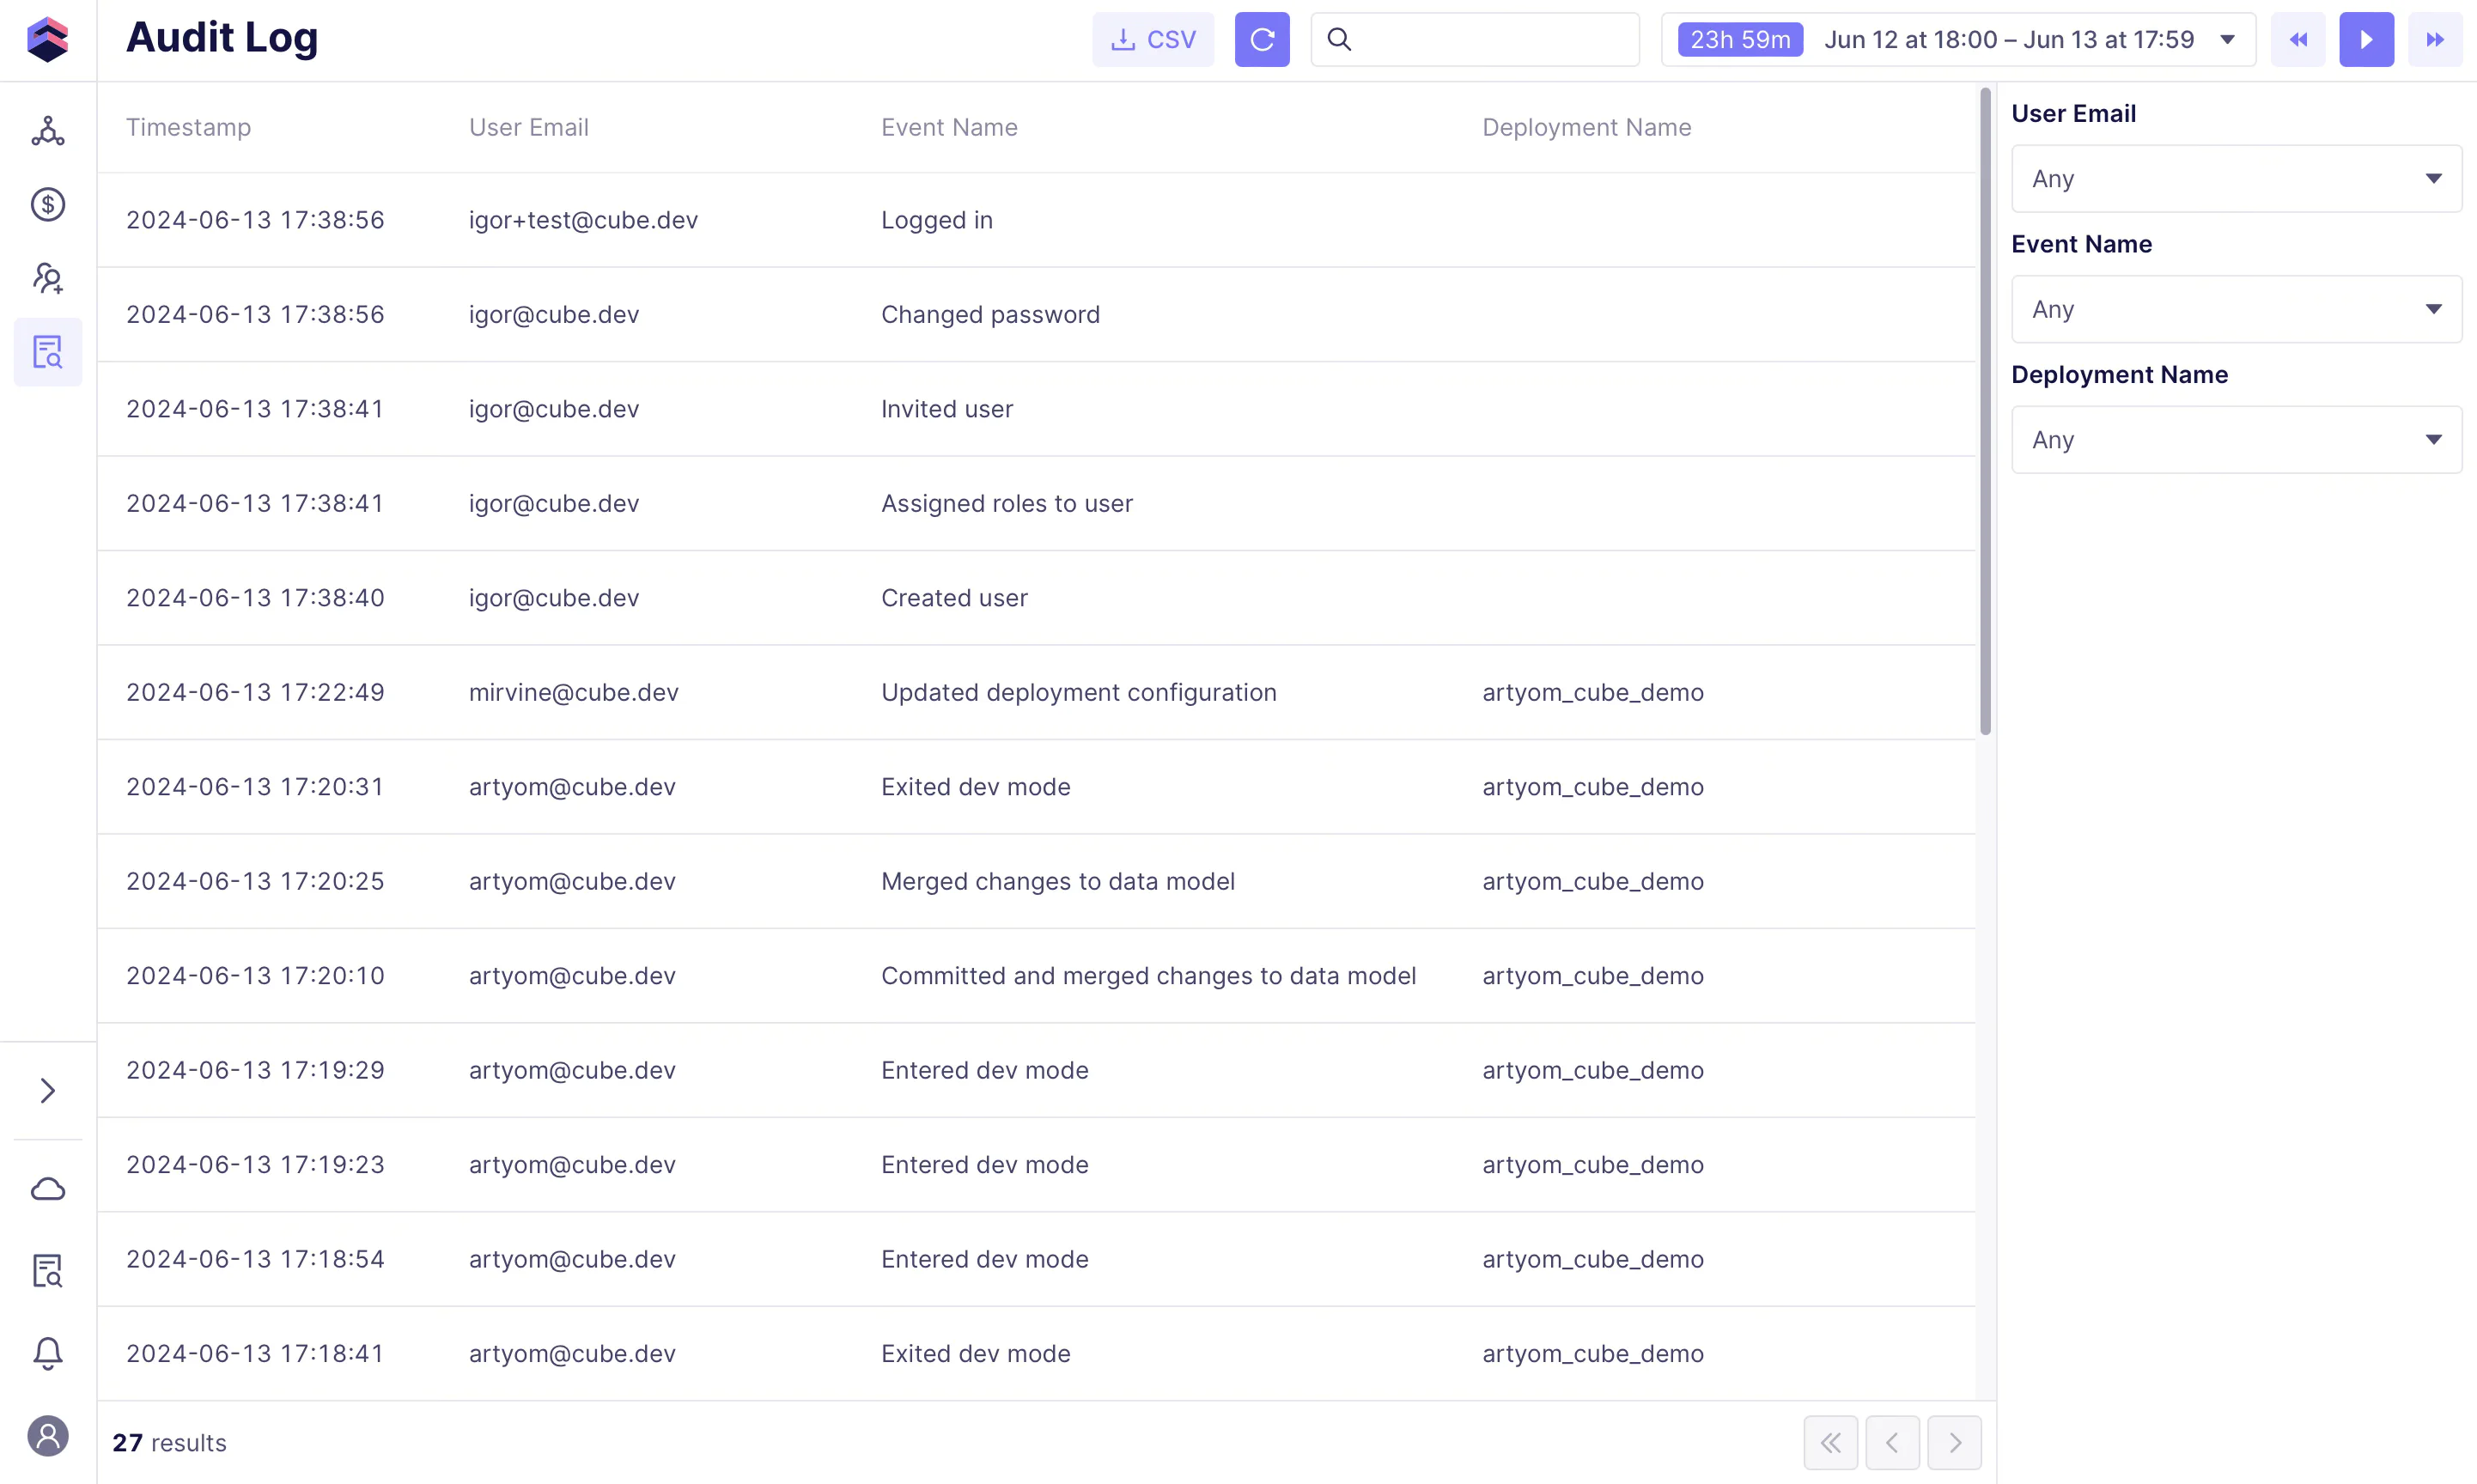2477x1484 pixels.
Task: Select the Audit Log sidebar icon
Action: 47,352
